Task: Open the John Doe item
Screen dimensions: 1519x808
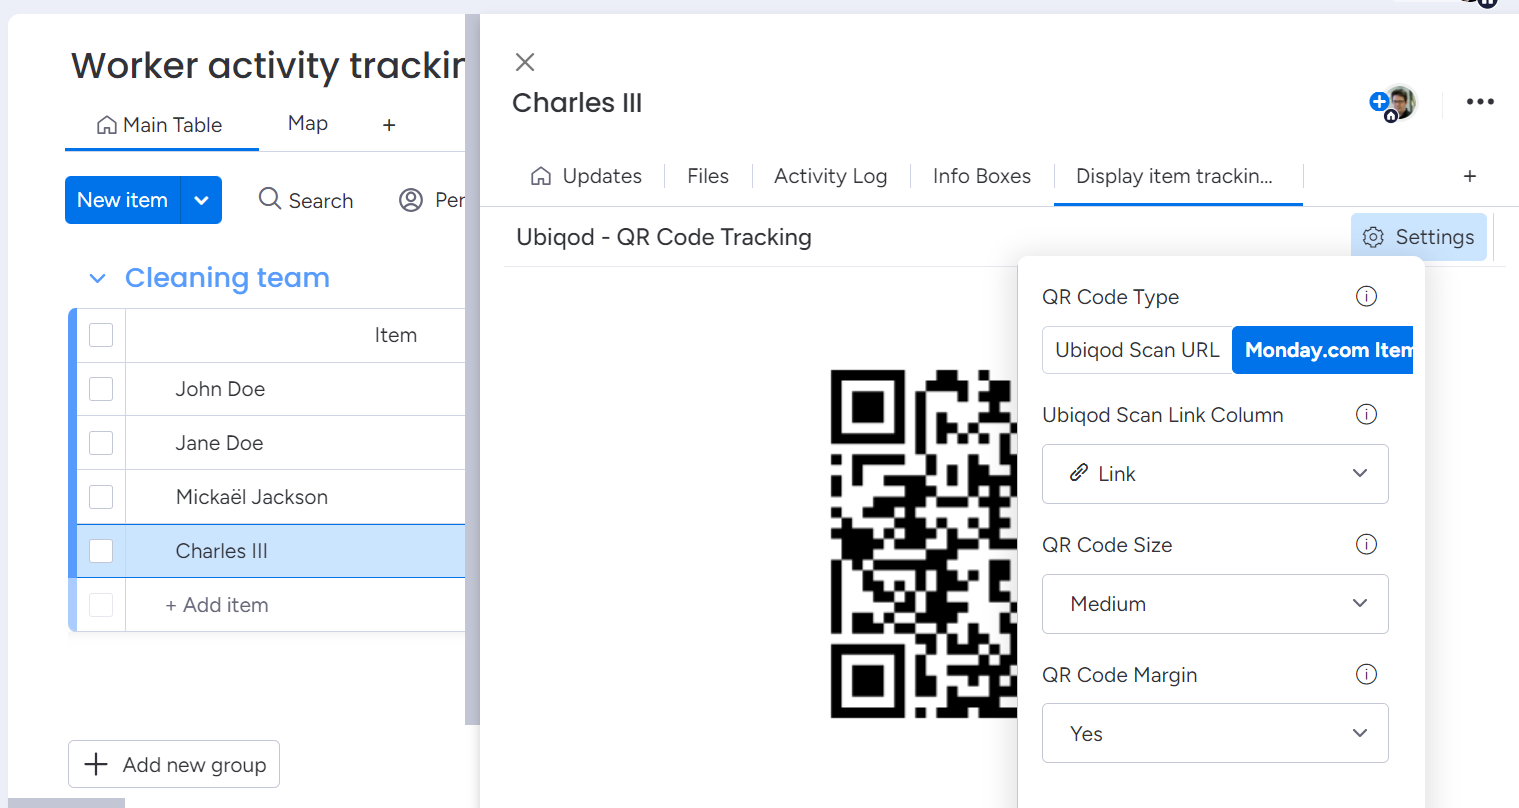Action: 220,389
